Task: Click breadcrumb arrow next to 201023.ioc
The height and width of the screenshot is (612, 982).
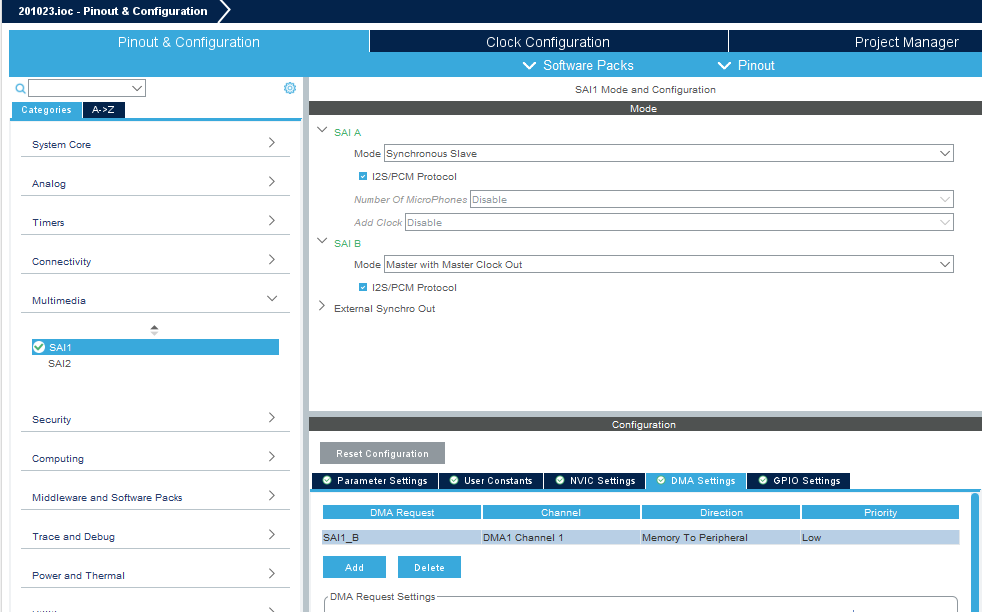Action: (x=224, y=11)
